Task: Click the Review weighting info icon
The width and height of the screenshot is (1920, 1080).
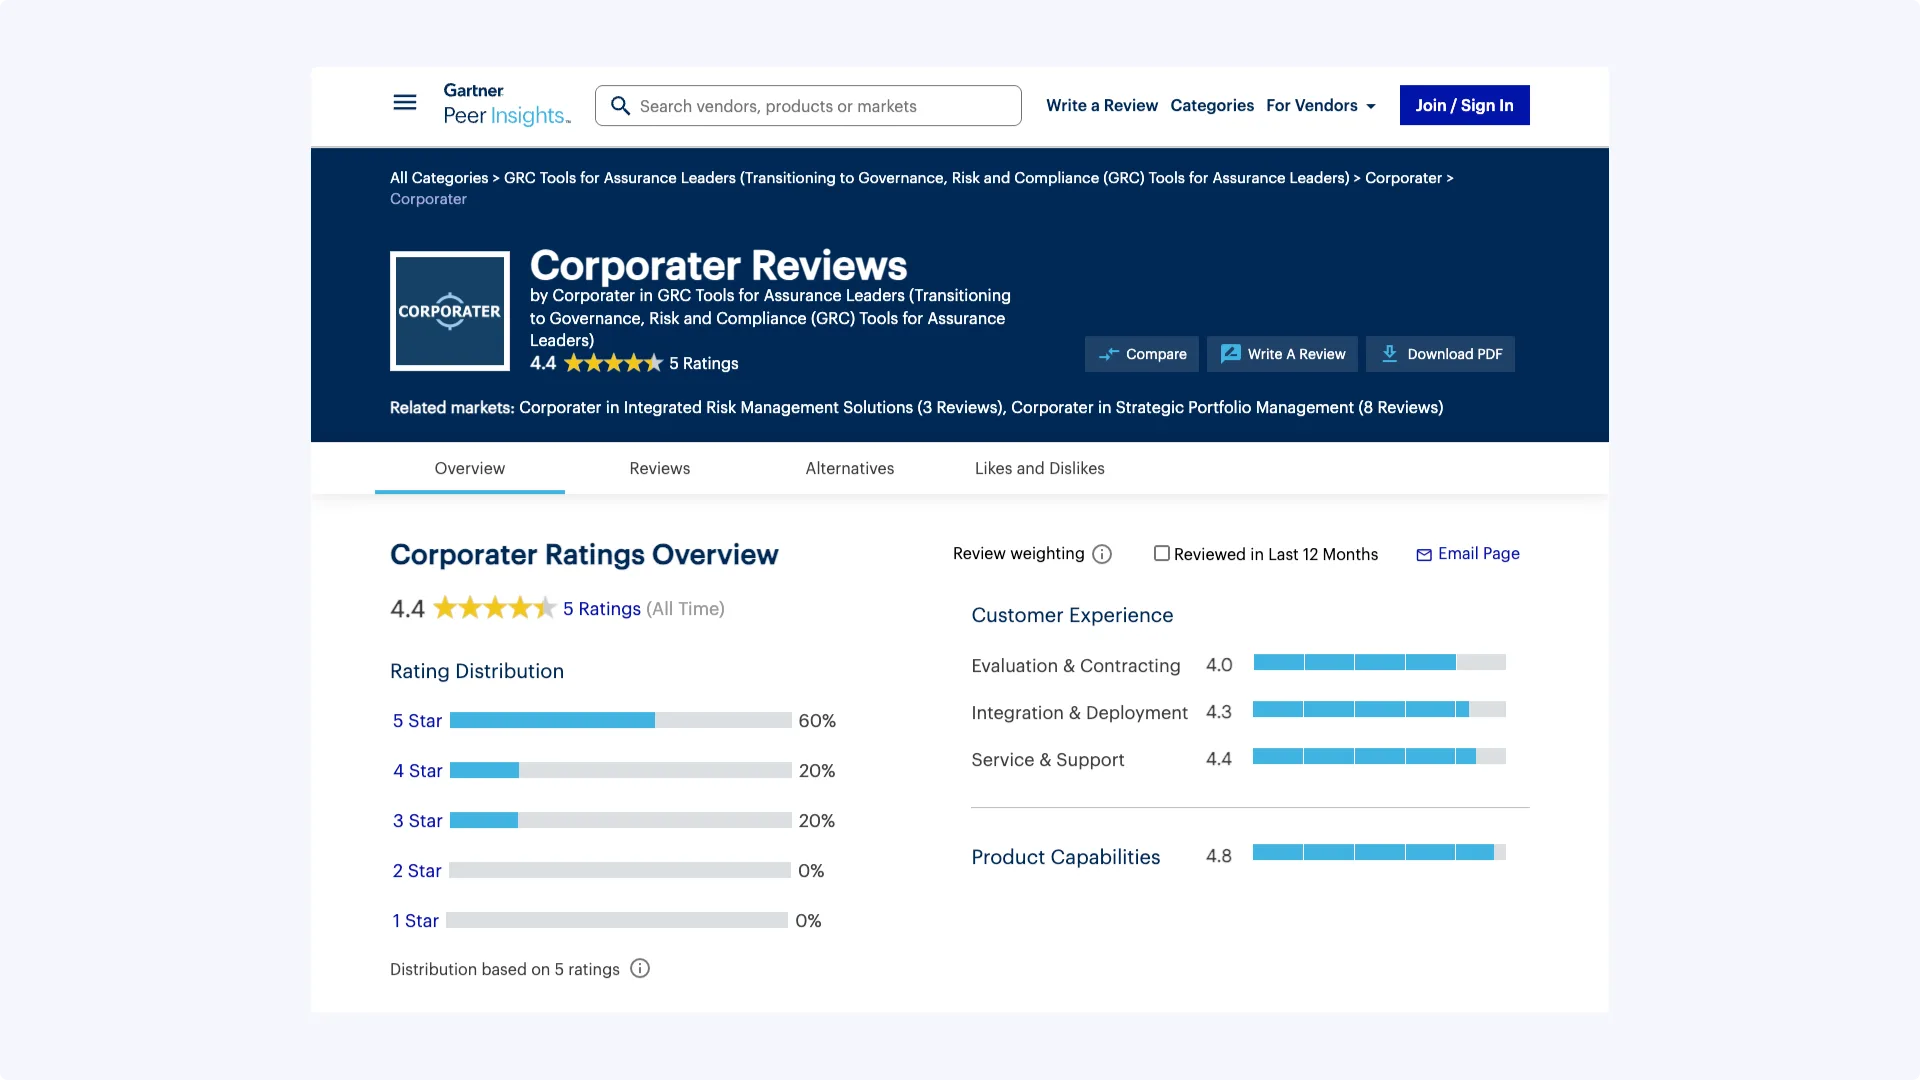Action: tap(1102, 554)
